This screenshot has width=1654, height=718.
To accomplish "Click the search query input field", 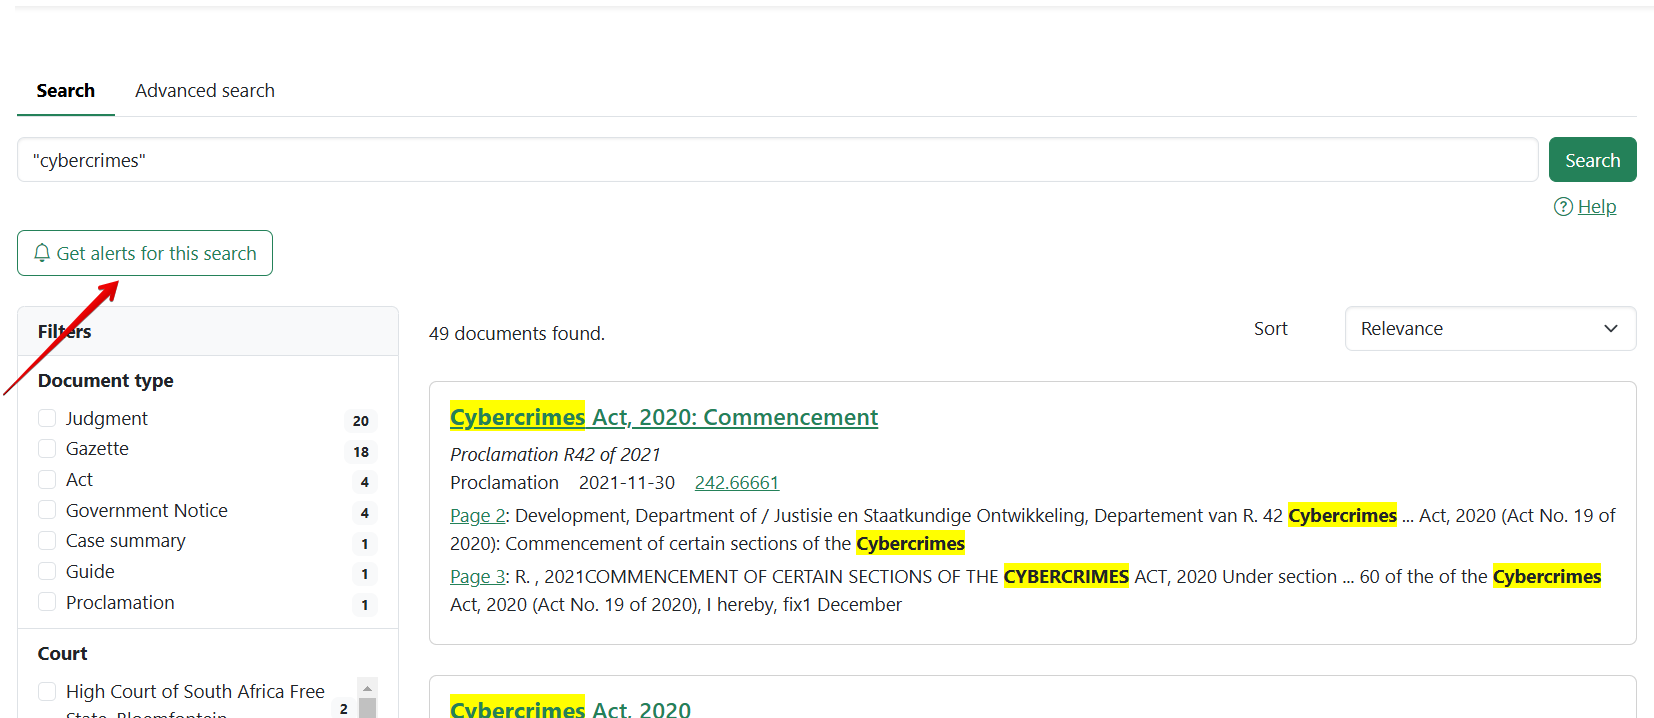I will (x=777, y=160).
